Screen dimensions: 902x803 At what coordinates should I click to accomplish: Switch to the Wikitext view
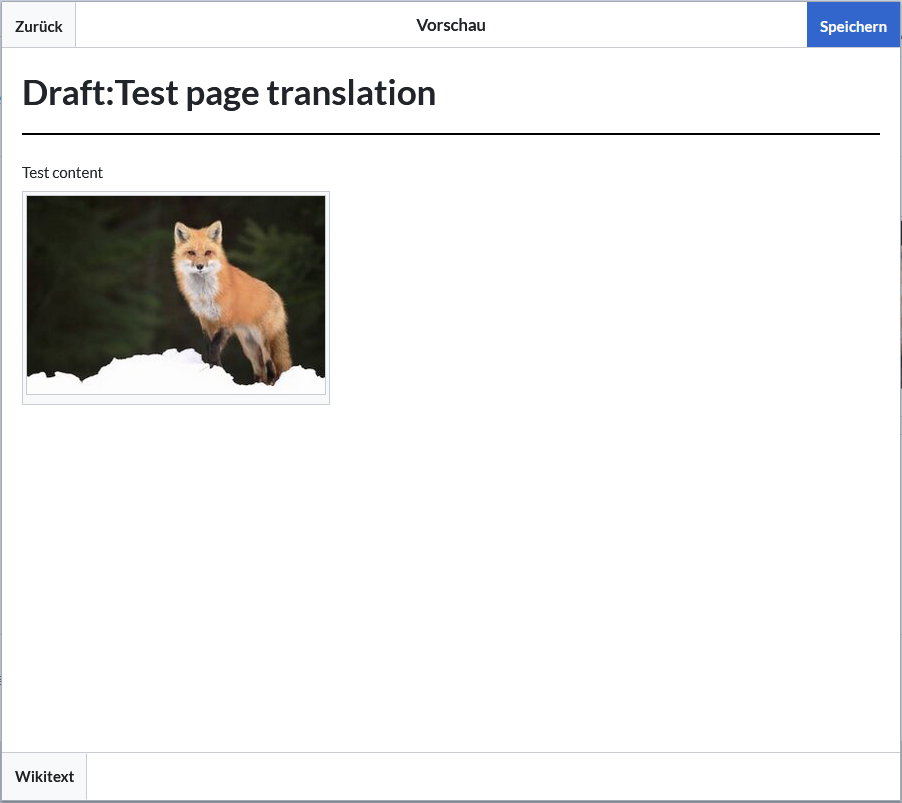(x=45, y=777)
